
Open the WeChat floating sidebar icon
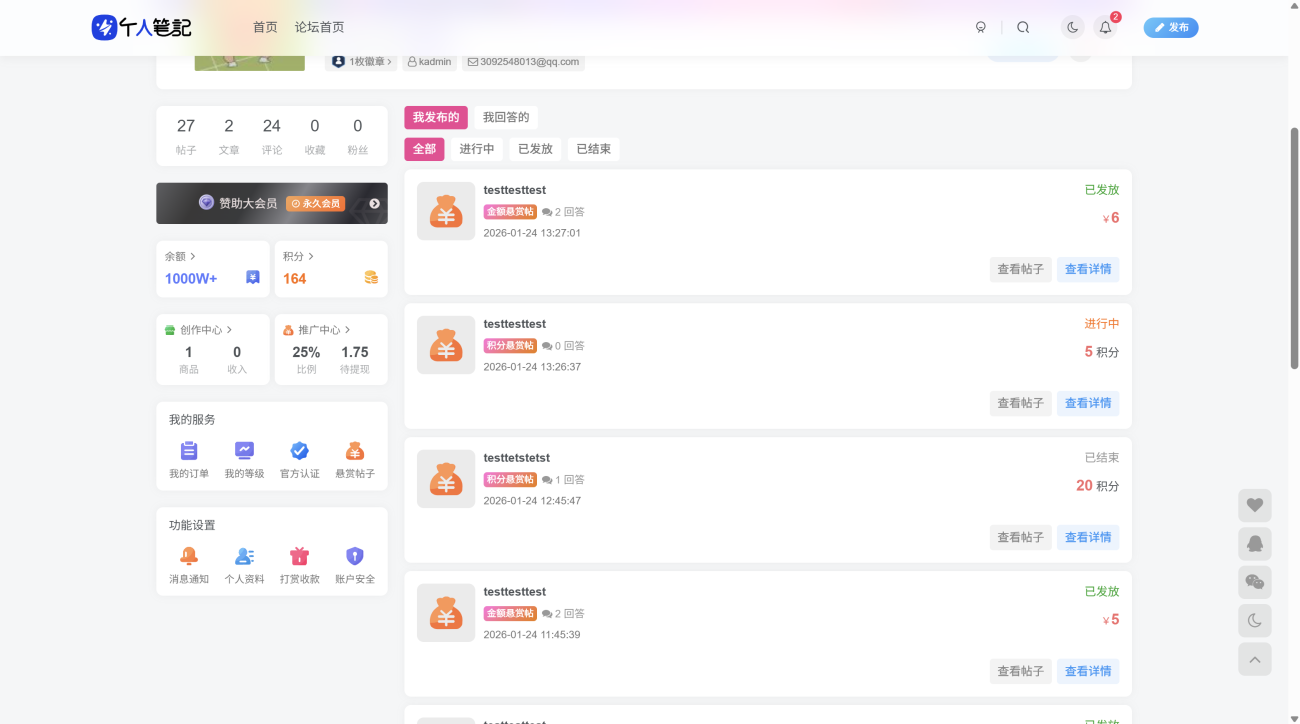click(x=1254, y=582)
